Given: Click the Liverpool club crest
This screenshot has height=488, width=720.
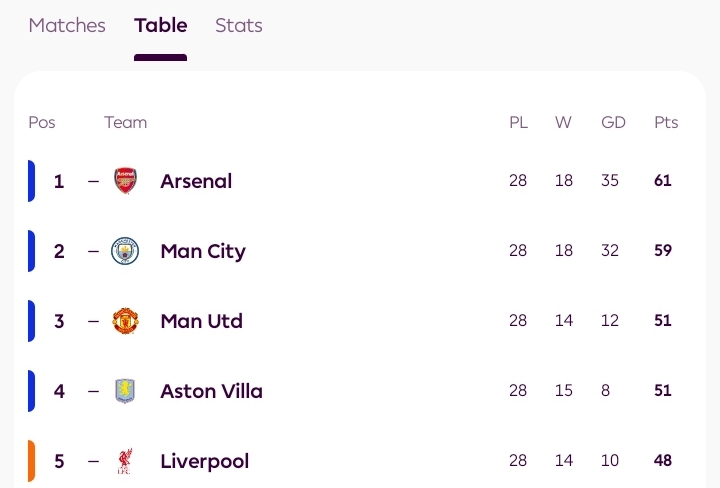Looking at the screenshot, I should point(125,461).
